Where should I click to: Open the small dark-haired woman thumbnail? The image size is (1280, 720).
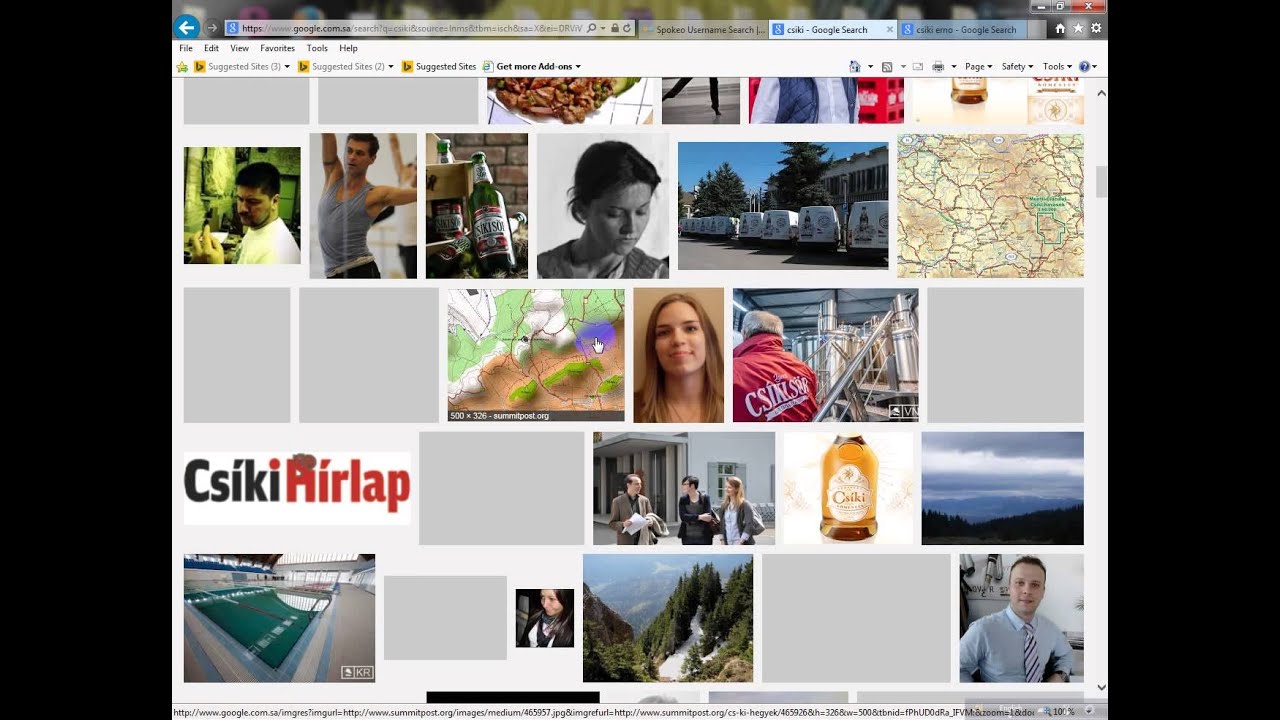coord(545,618)
